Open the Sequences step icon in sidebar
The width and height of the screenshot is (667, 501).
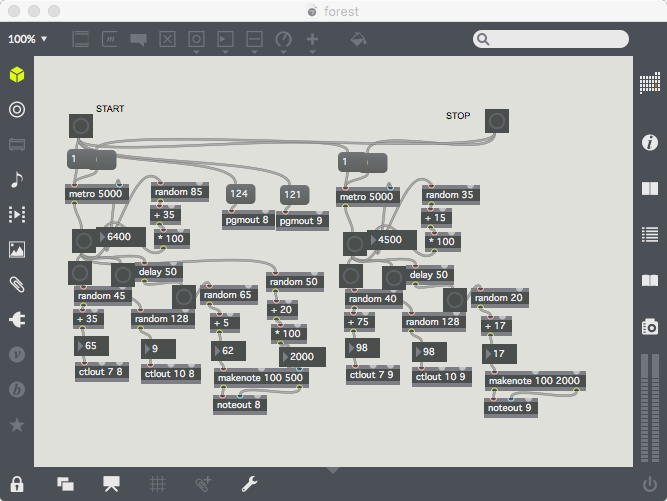coord(17,214)
